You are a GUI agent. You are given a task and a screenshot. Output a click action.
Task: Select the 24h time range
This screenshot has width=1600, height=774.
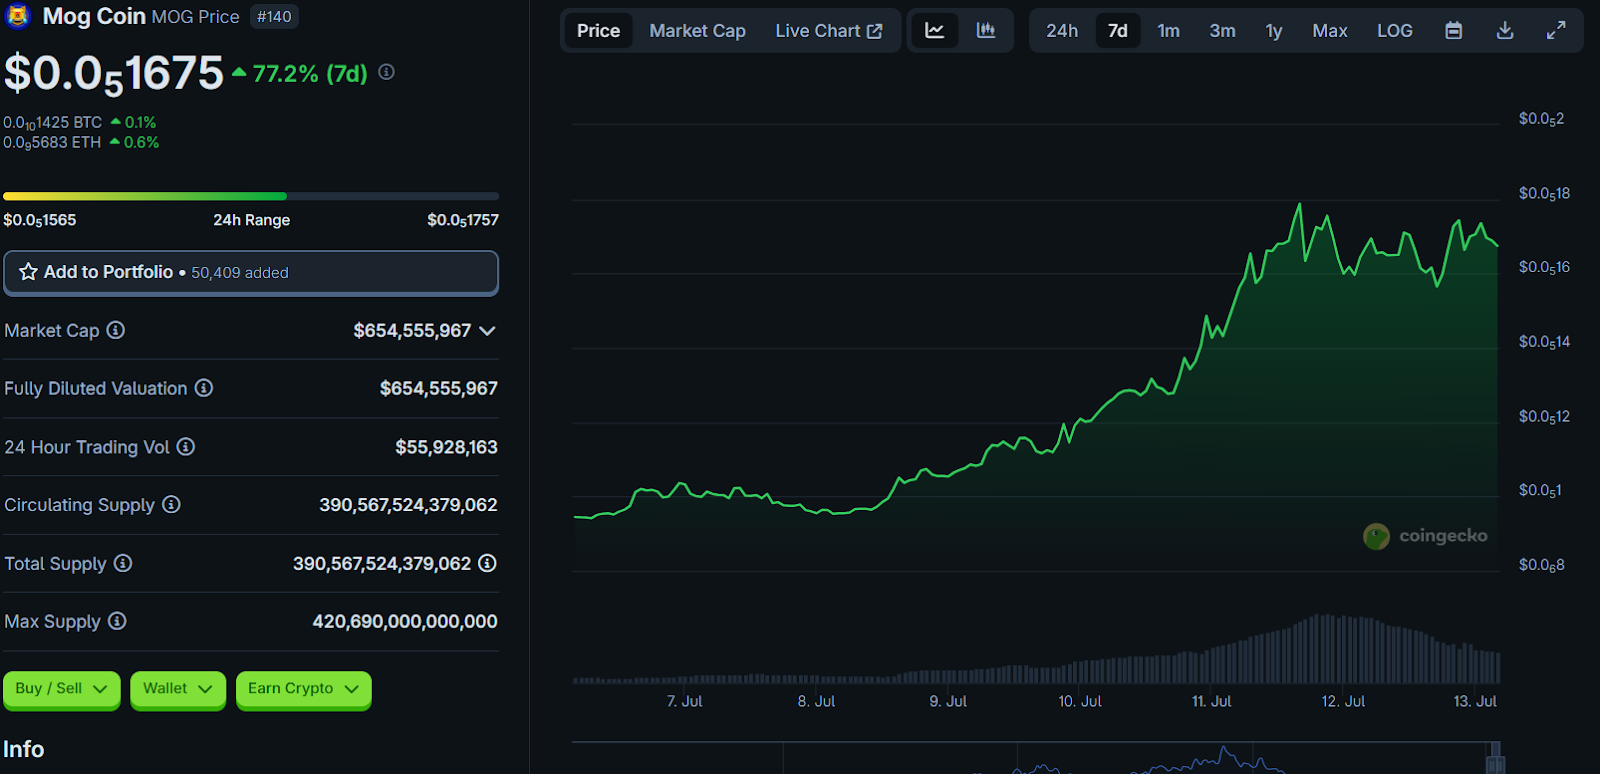(x=1062, y=31)
